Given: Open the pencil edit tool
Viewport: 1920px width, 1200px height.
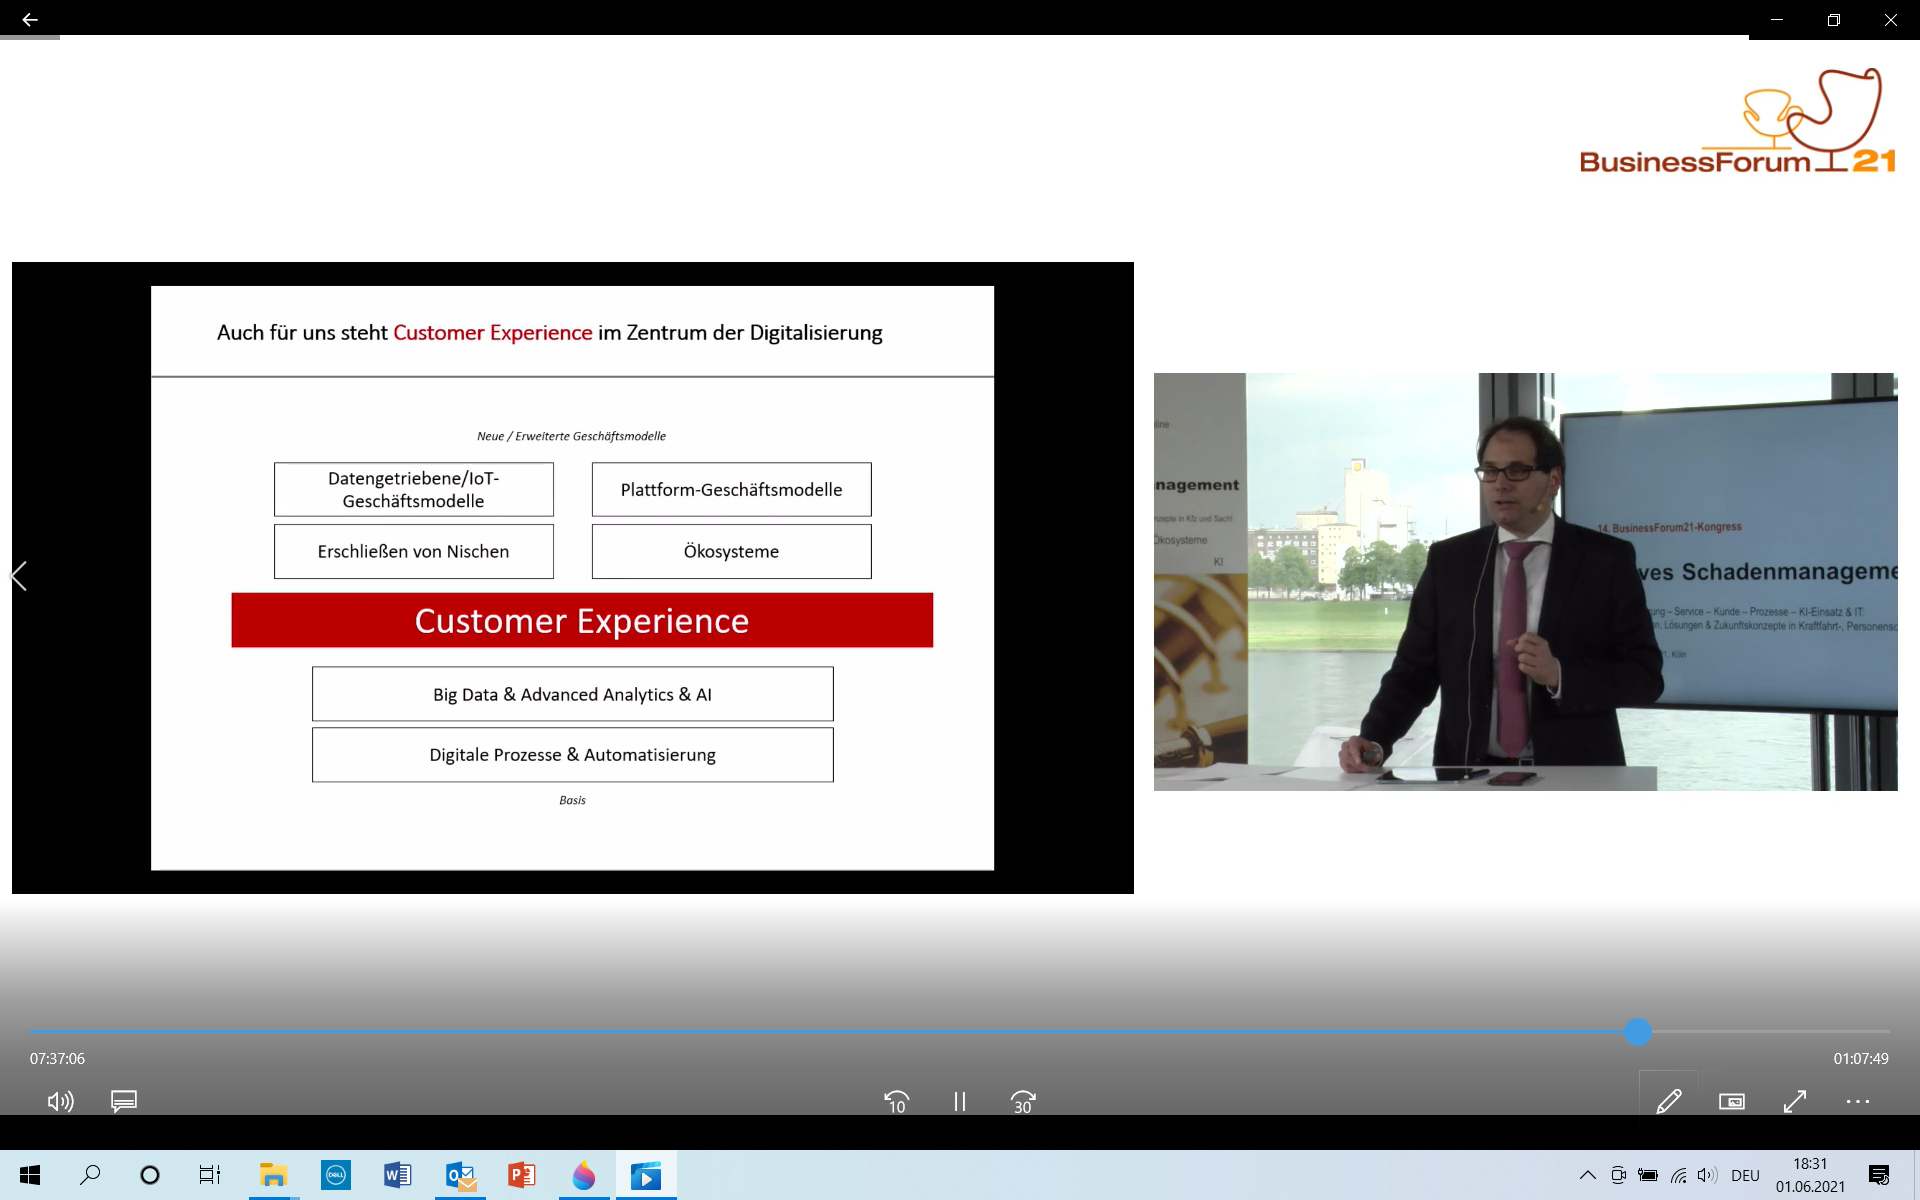Looking at the screenshot, I should click(x=1668, y=1101).
